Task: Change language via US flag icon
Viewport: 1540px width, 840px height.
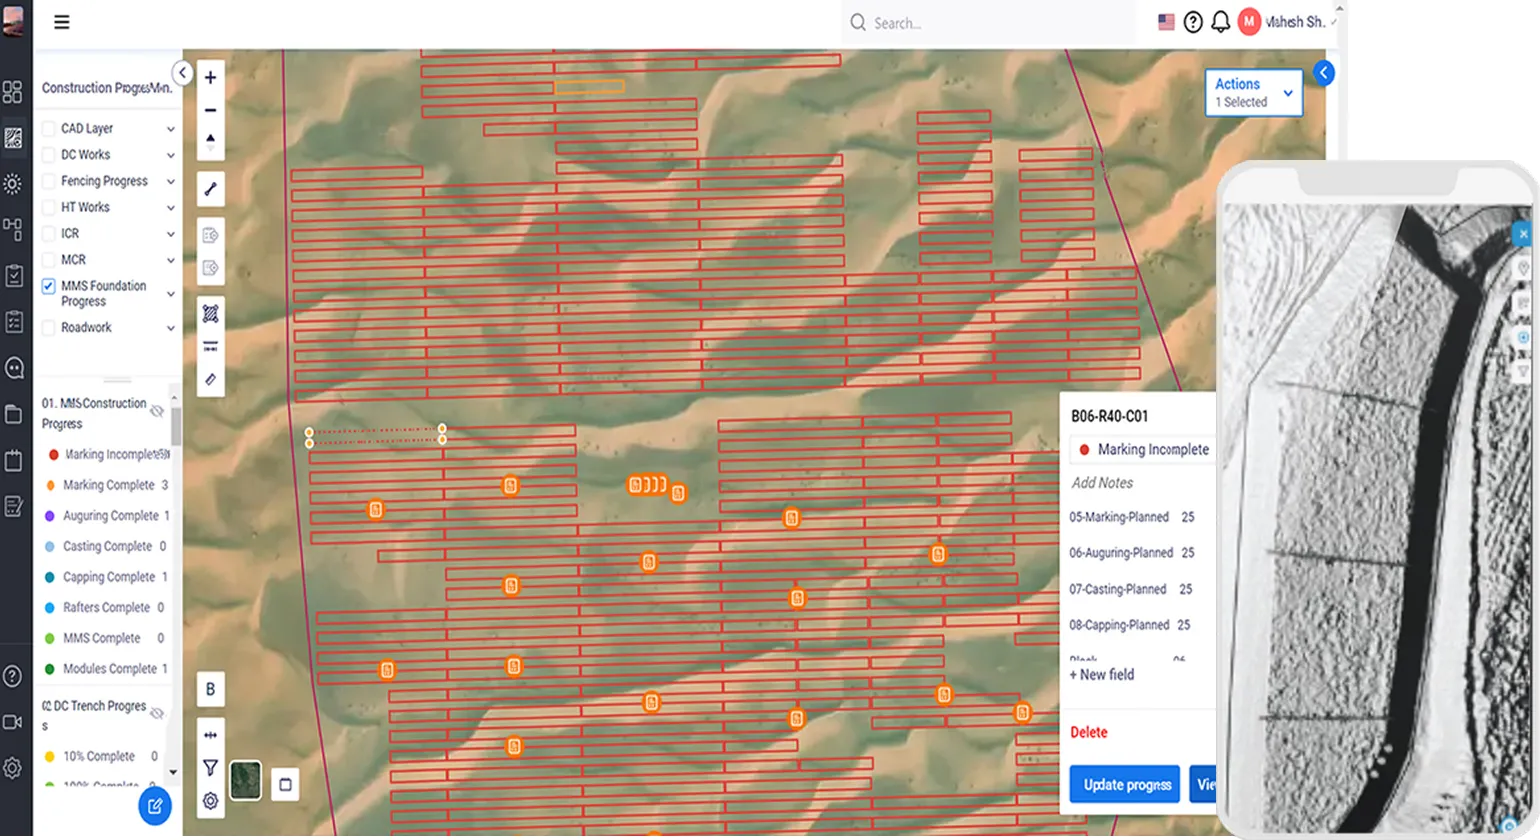Action: click(1166, 21)
